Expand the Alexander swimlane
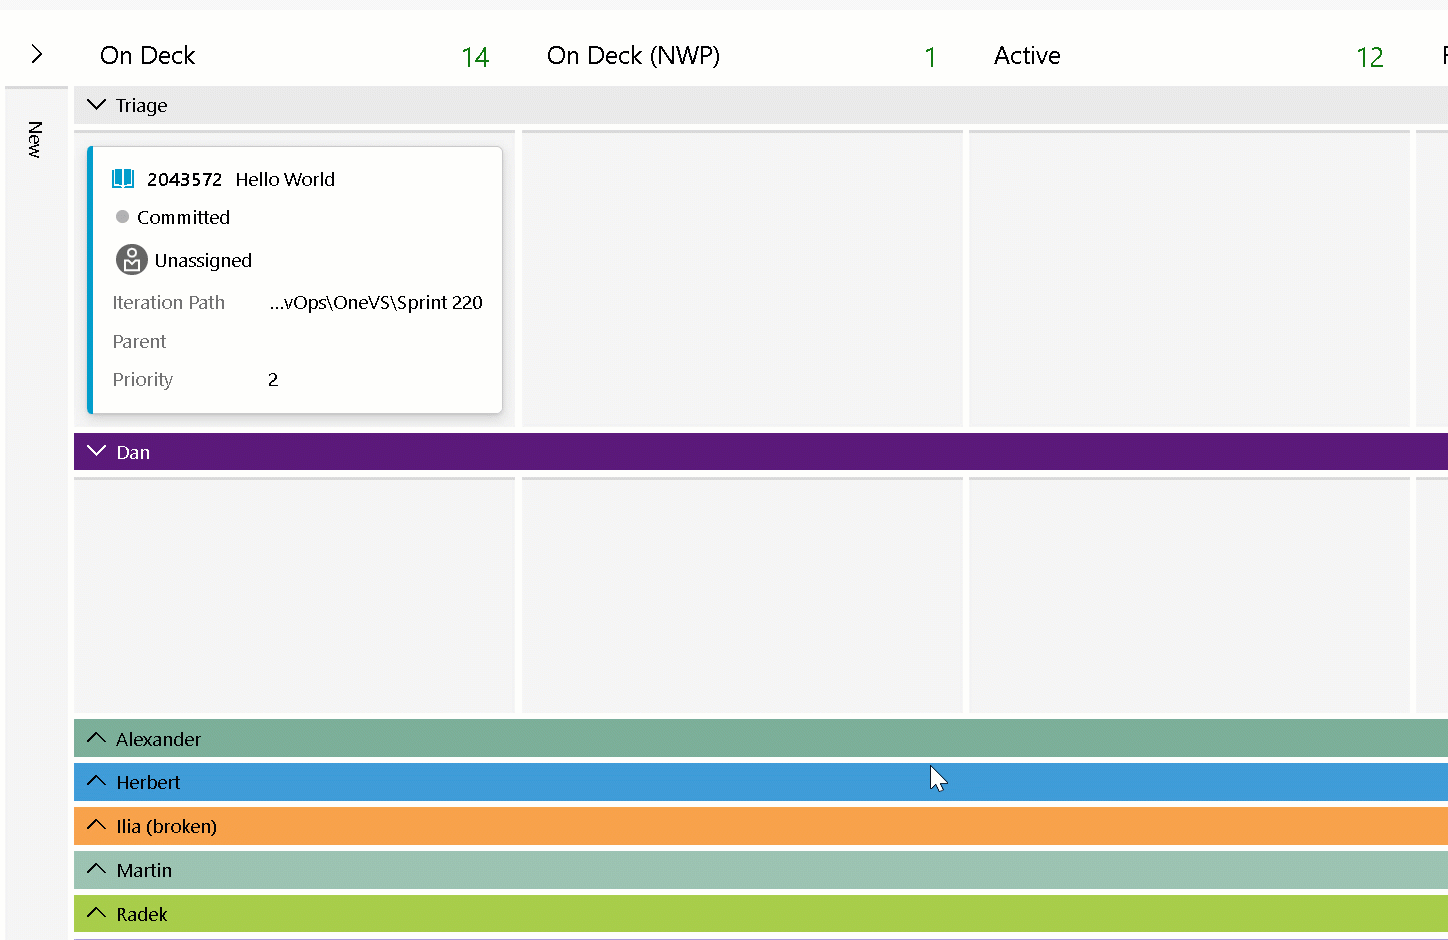1448x940 pixels. pyautogui.click(x=97, y=739)
